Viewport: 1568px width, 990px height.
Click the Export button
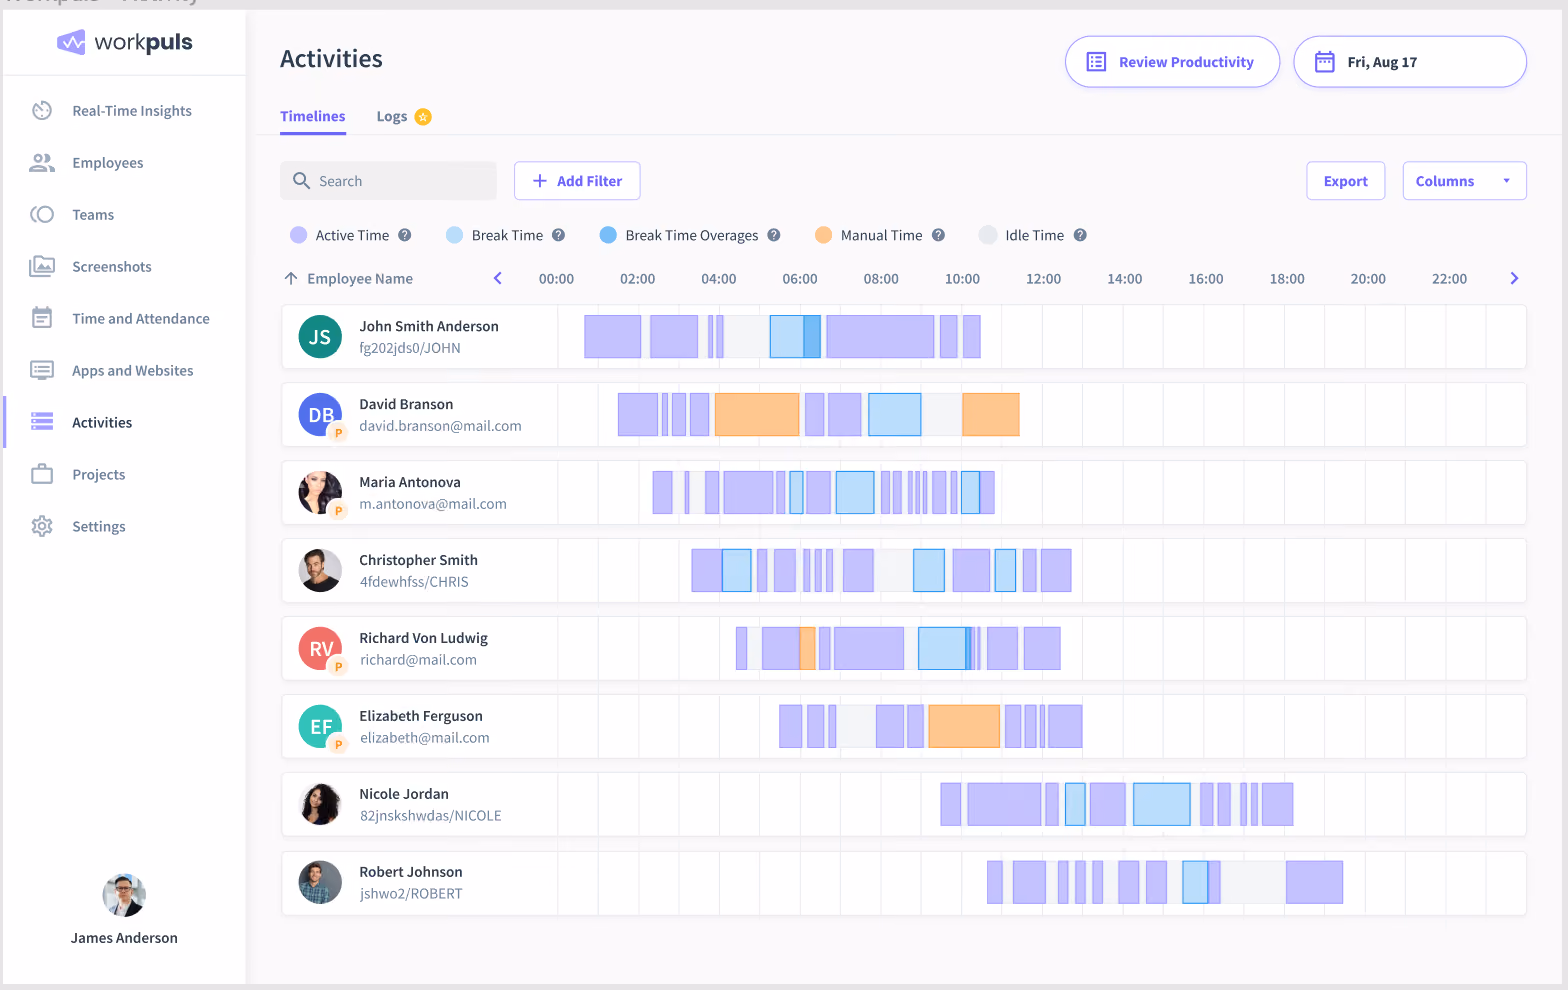pyautogui.click(x=1345, y=181)
